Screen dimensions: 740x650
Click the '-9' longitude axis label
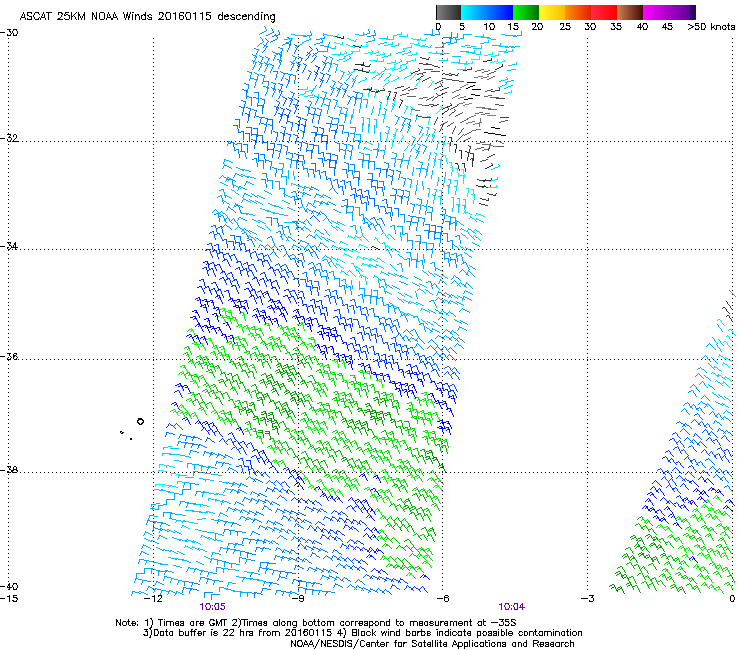point(298,599)
